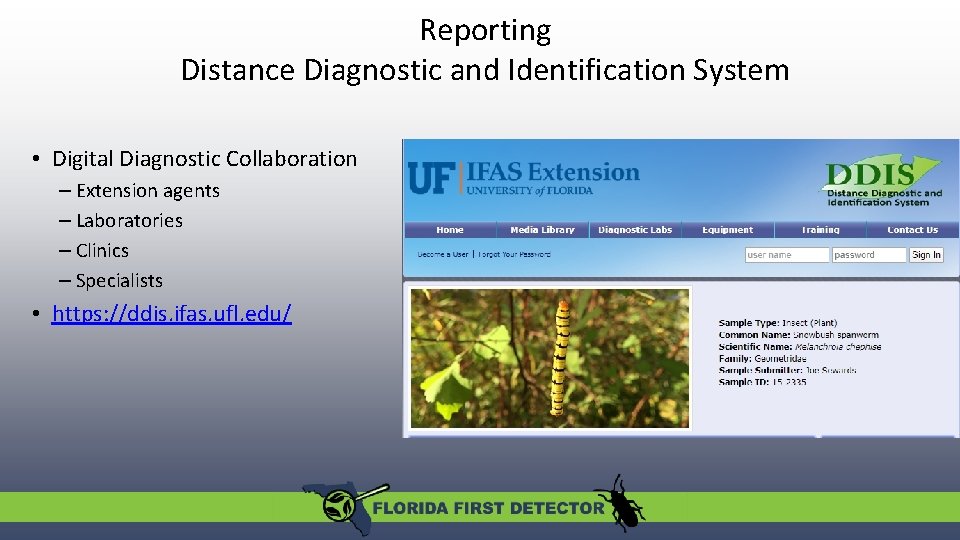Open the https://ddis.ifas.ufl.edu/ hyperlink
Viewport: 960px width, 540px height.
[x=171, y=313]
